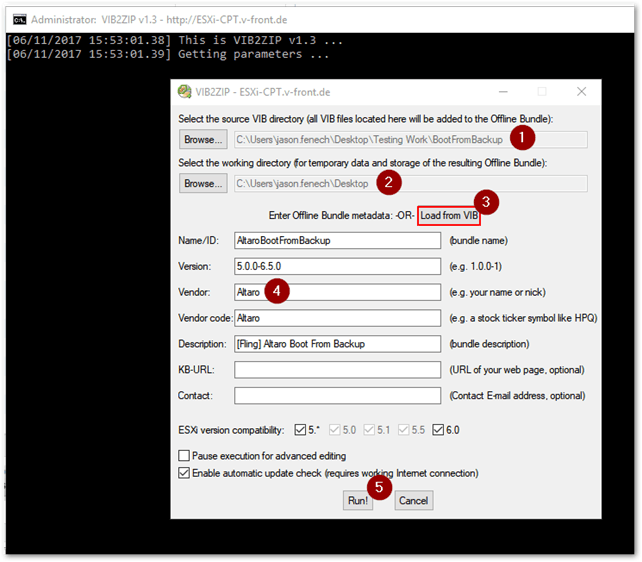Click into the Version field
This screenshot has width=642, height=562.
[x=337, y=266]
